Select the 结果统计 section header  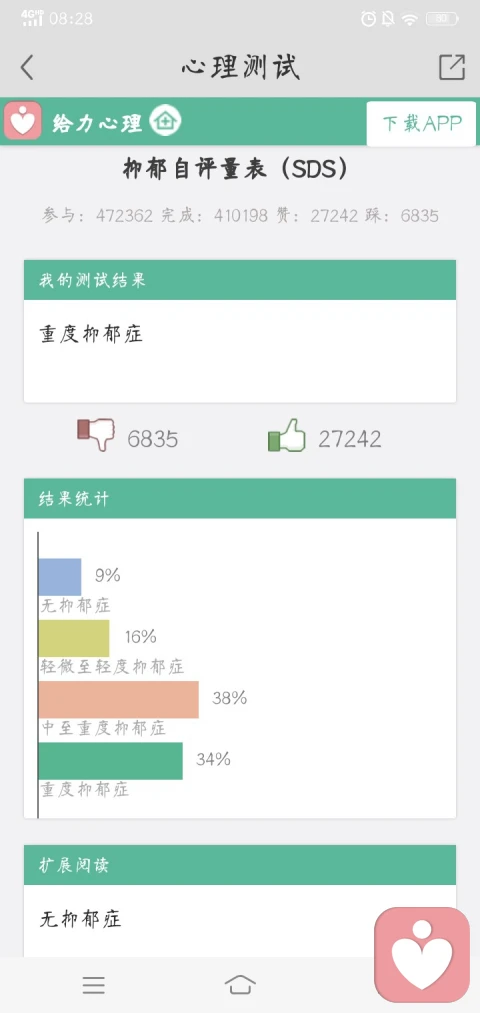point(240,498)
